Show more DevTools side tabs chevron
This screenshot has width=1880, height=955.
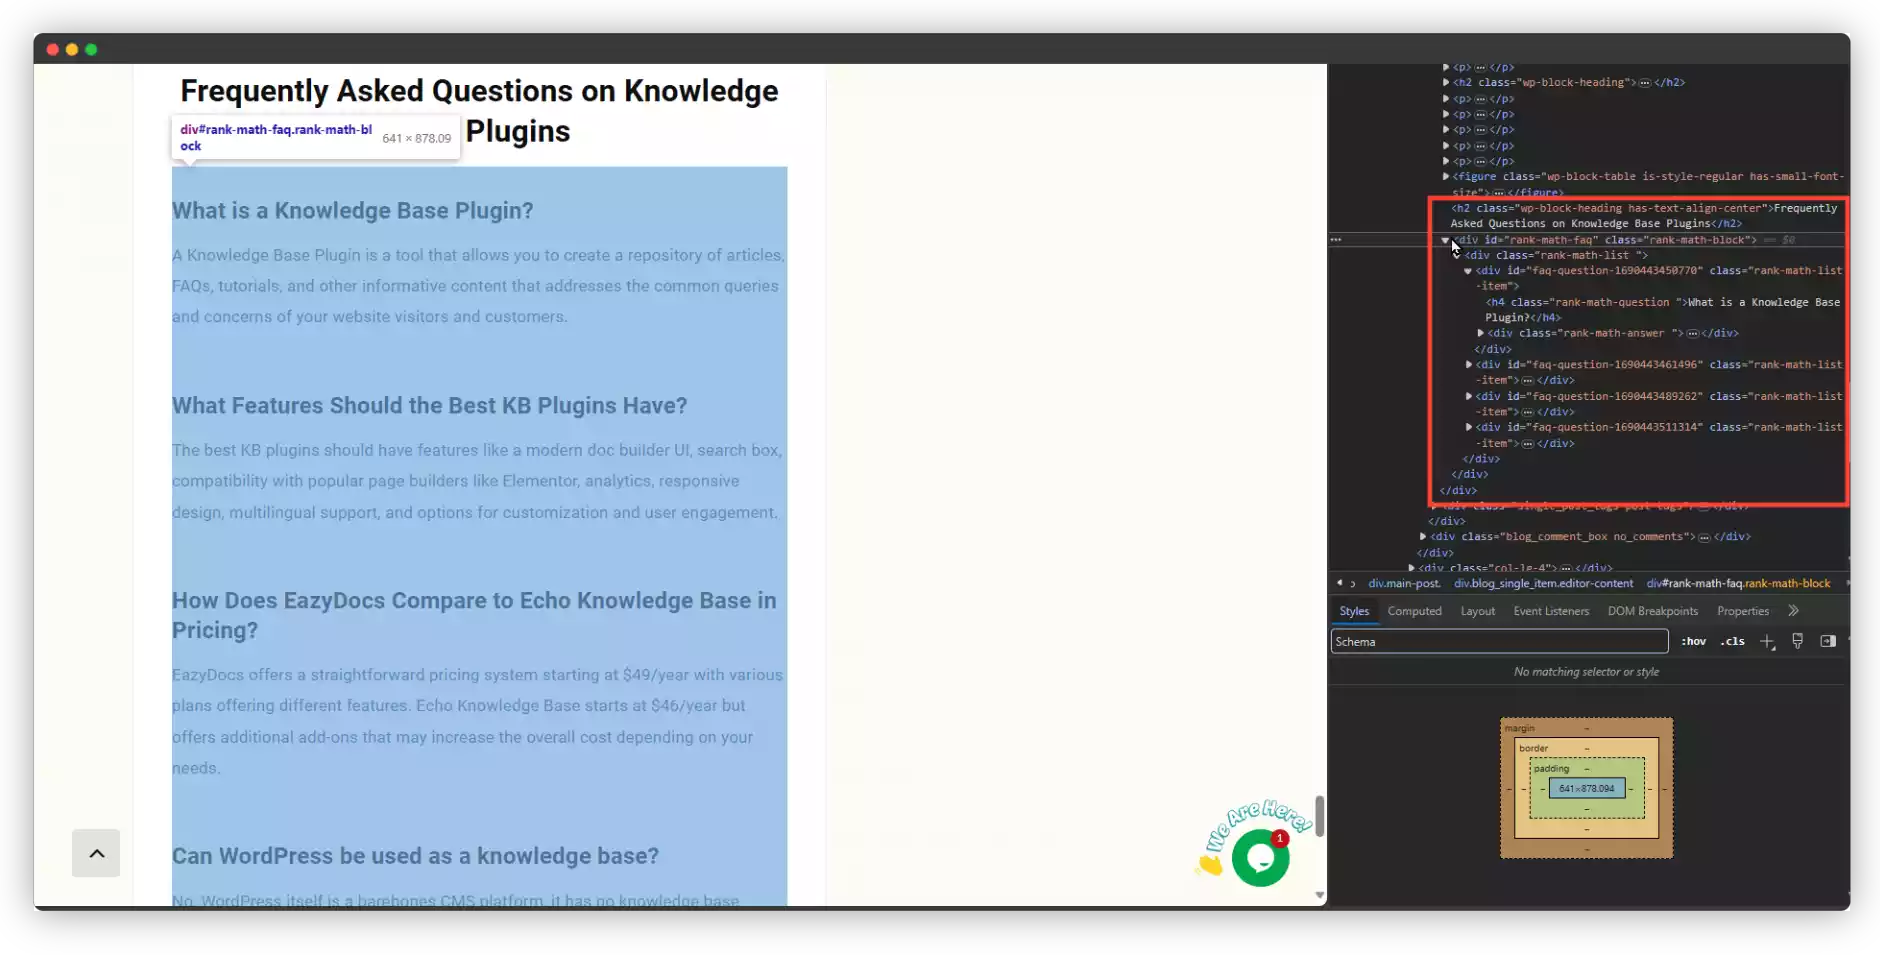(x=1793, y=611)
